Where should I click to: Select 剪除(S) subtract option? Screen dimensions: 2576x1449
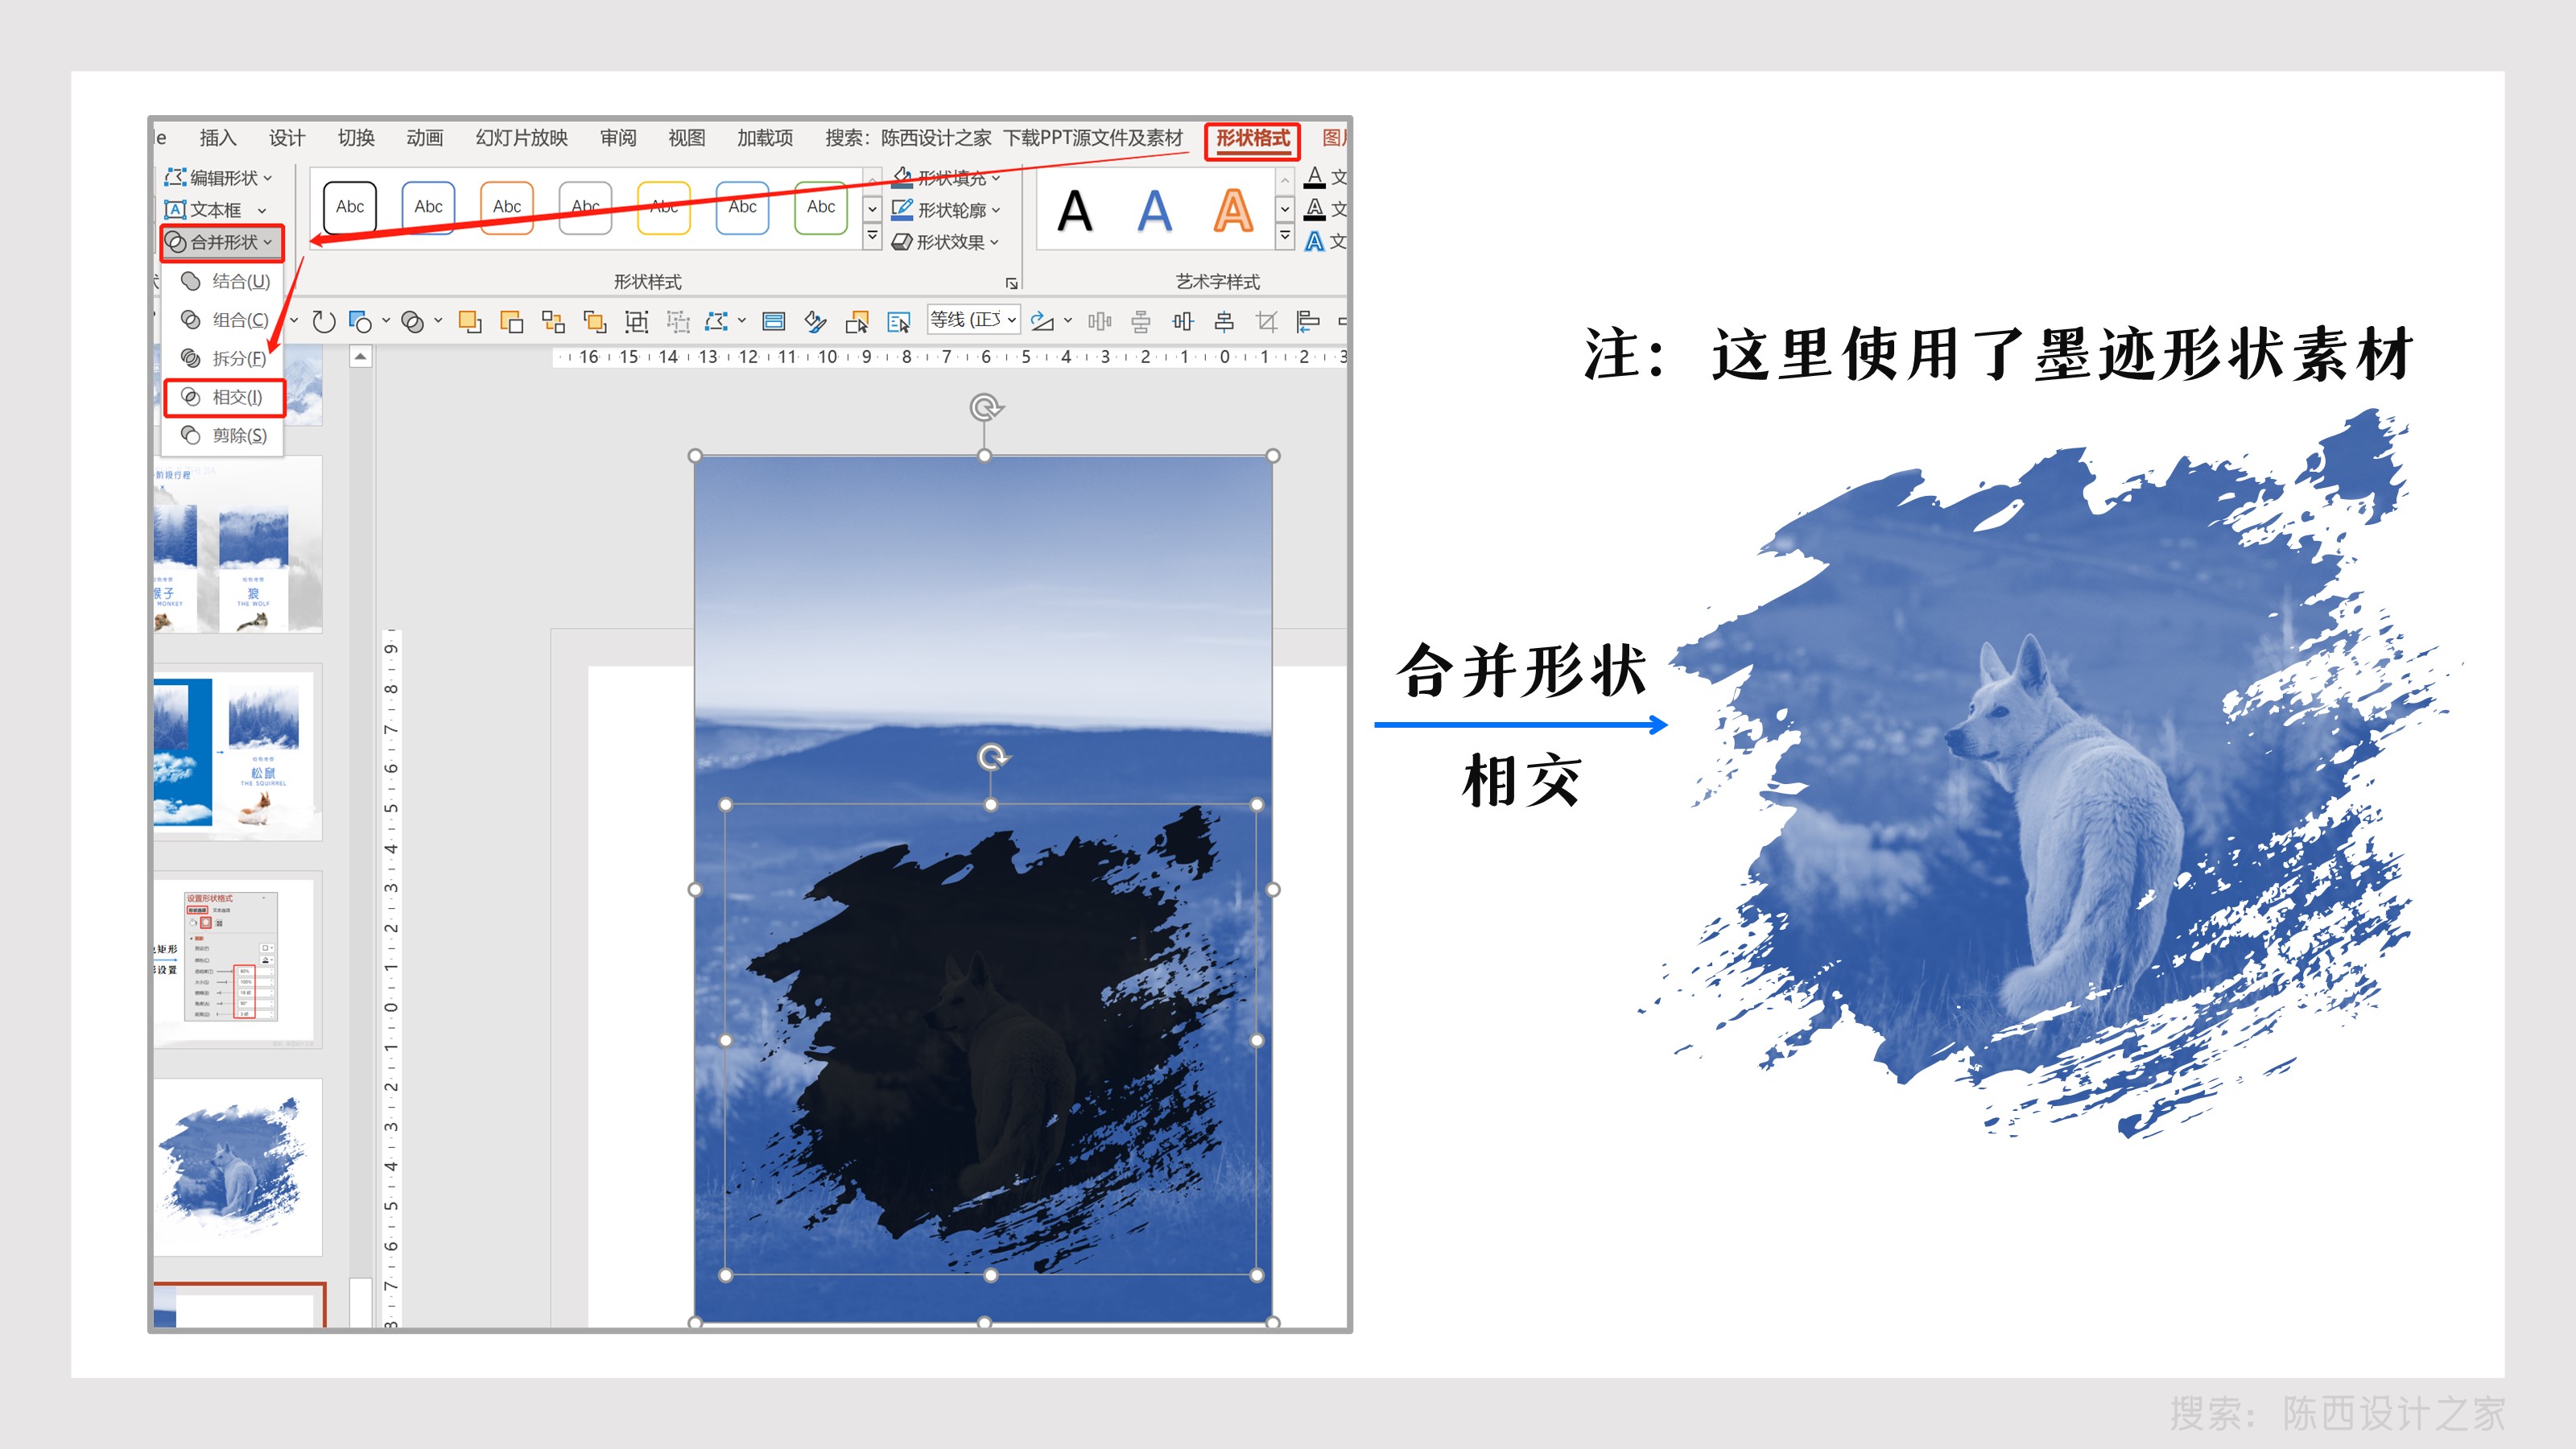pos(226,435)
